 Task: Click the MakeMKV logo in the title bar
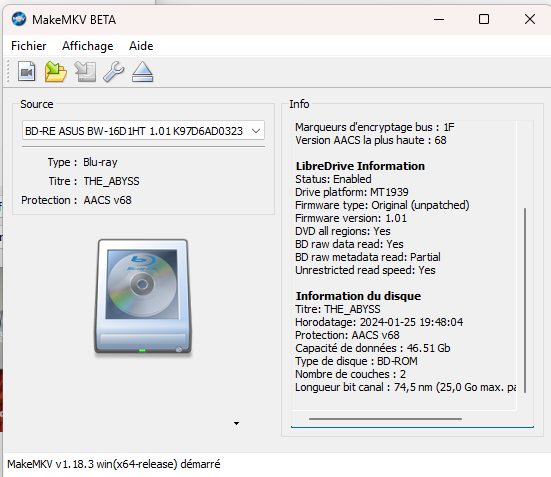pos(19,19)
